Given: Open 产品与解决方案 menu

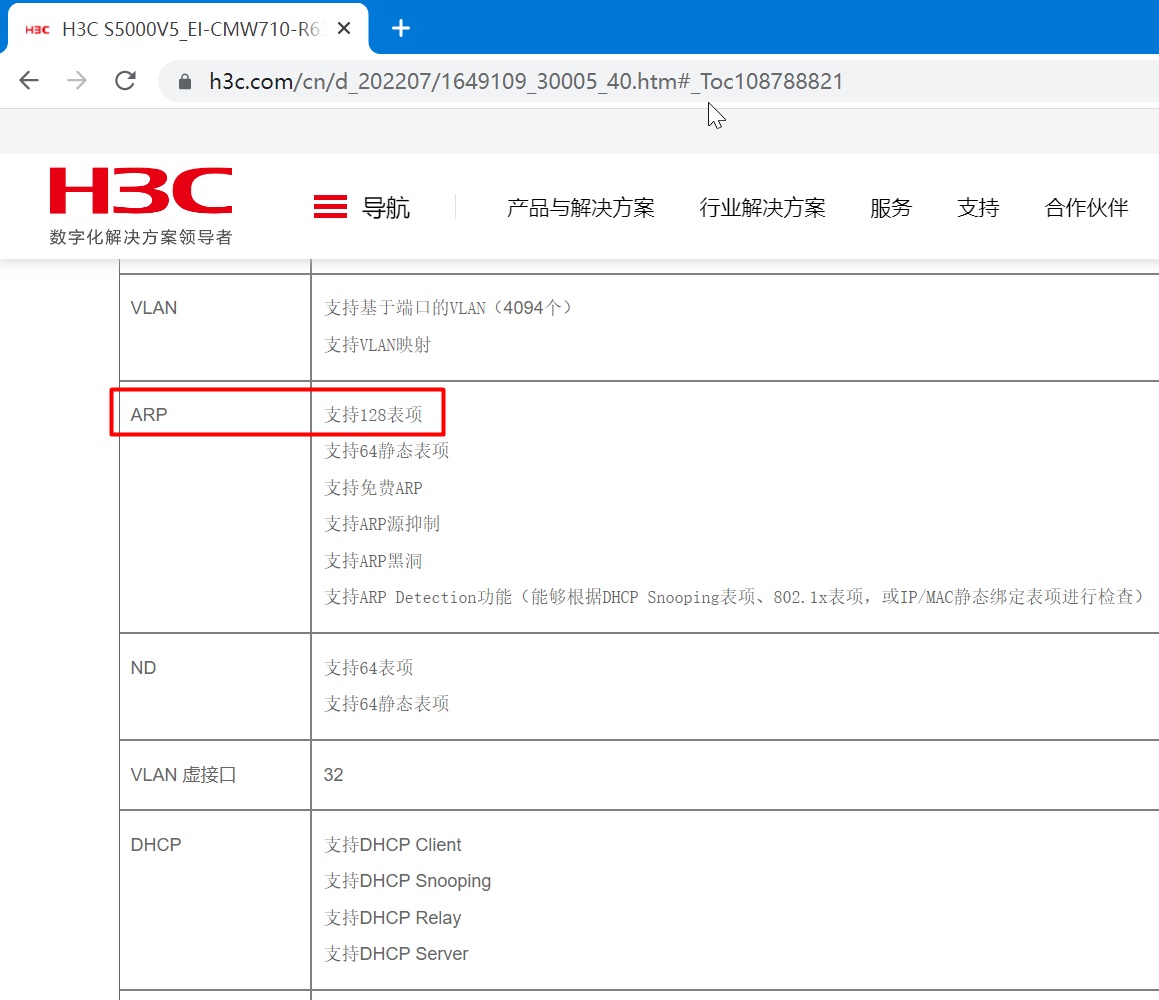Looking at the screenshot, I should point(580,208).
